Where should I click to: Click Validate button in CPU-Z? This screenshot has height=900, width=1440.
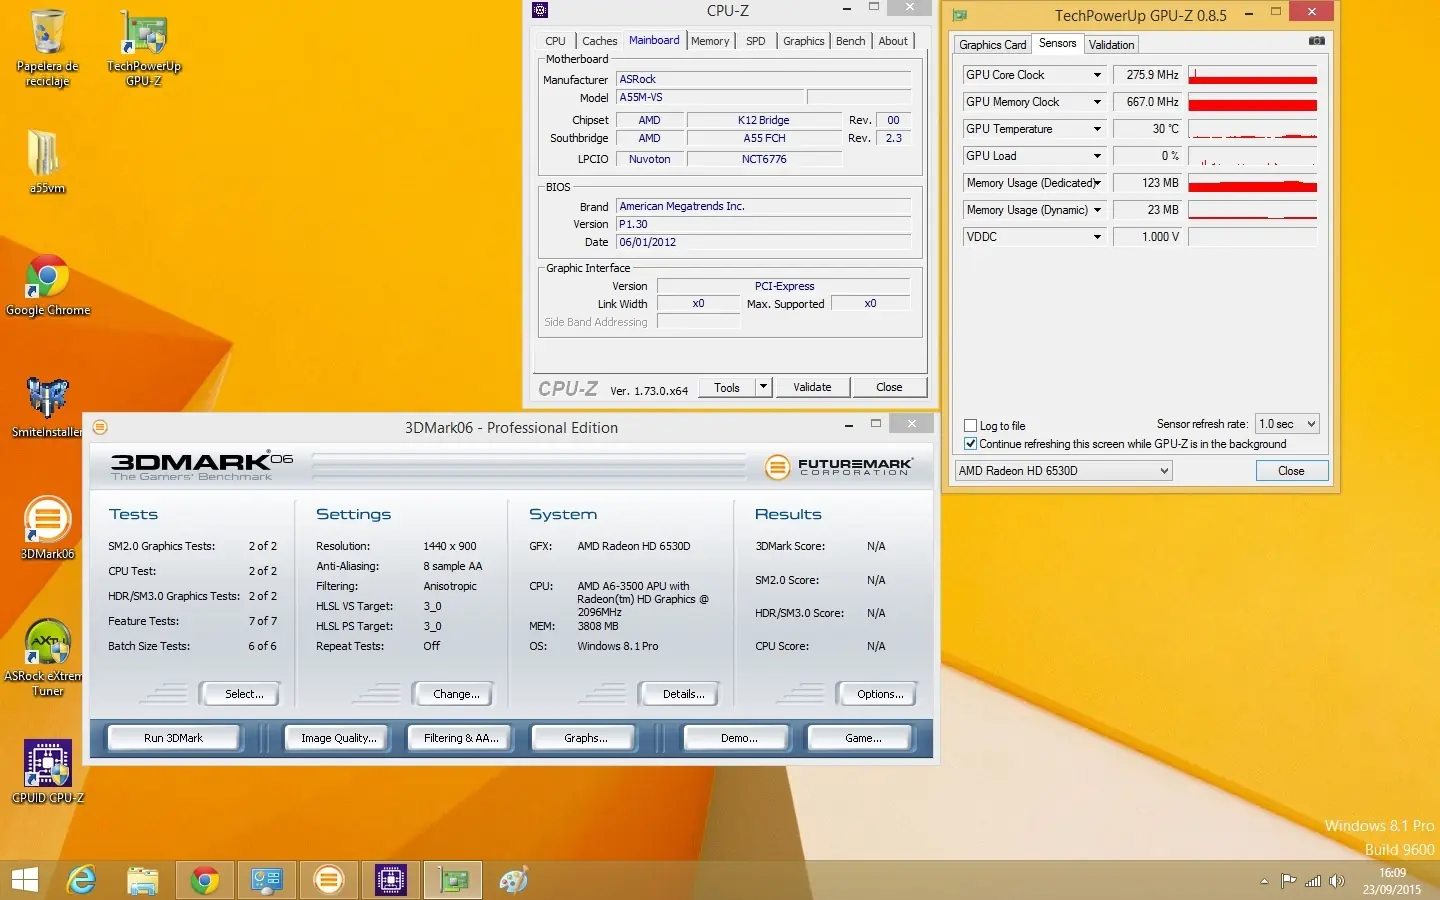tap(812, 387)
